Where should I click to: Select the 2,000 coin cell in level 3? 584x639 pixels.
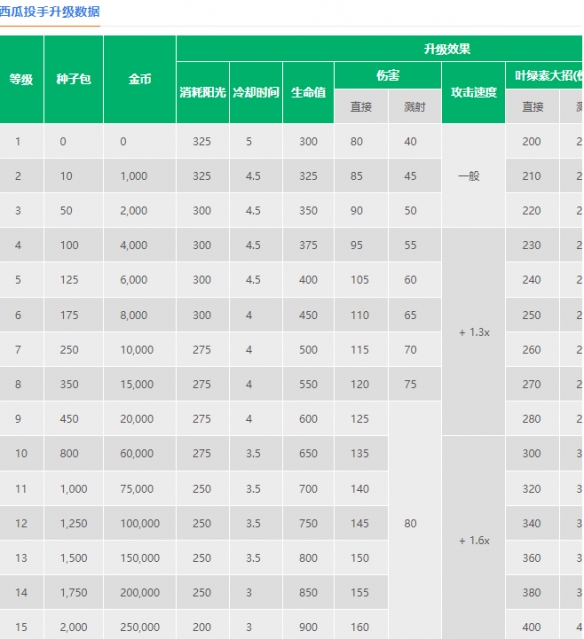tap(140, 211)
